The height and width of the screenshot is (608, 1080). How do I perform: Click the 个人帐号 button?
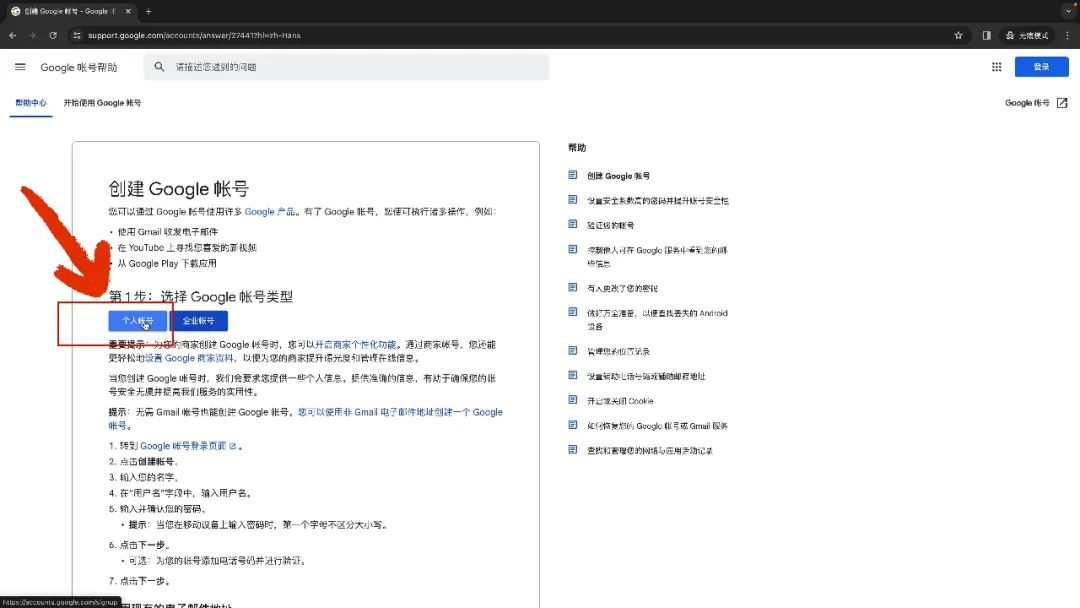(x=138, y=321)
